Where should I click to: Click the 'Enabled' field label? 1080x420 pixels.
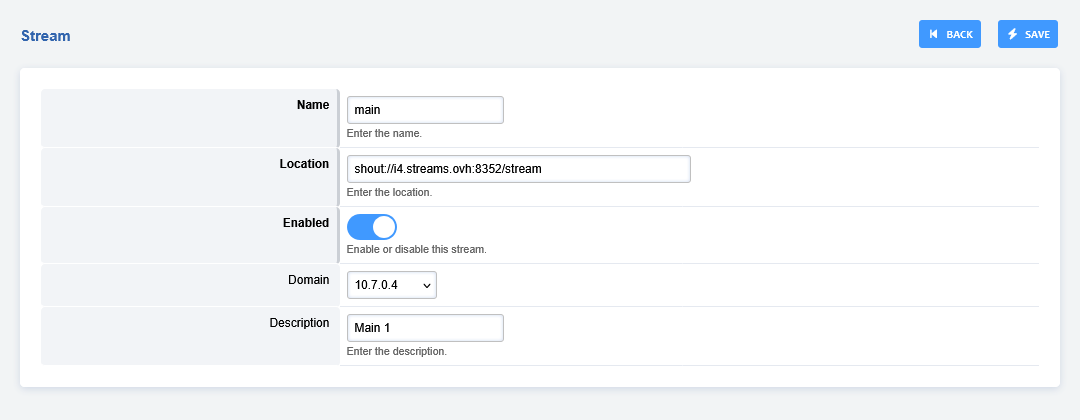click(306, 223)
